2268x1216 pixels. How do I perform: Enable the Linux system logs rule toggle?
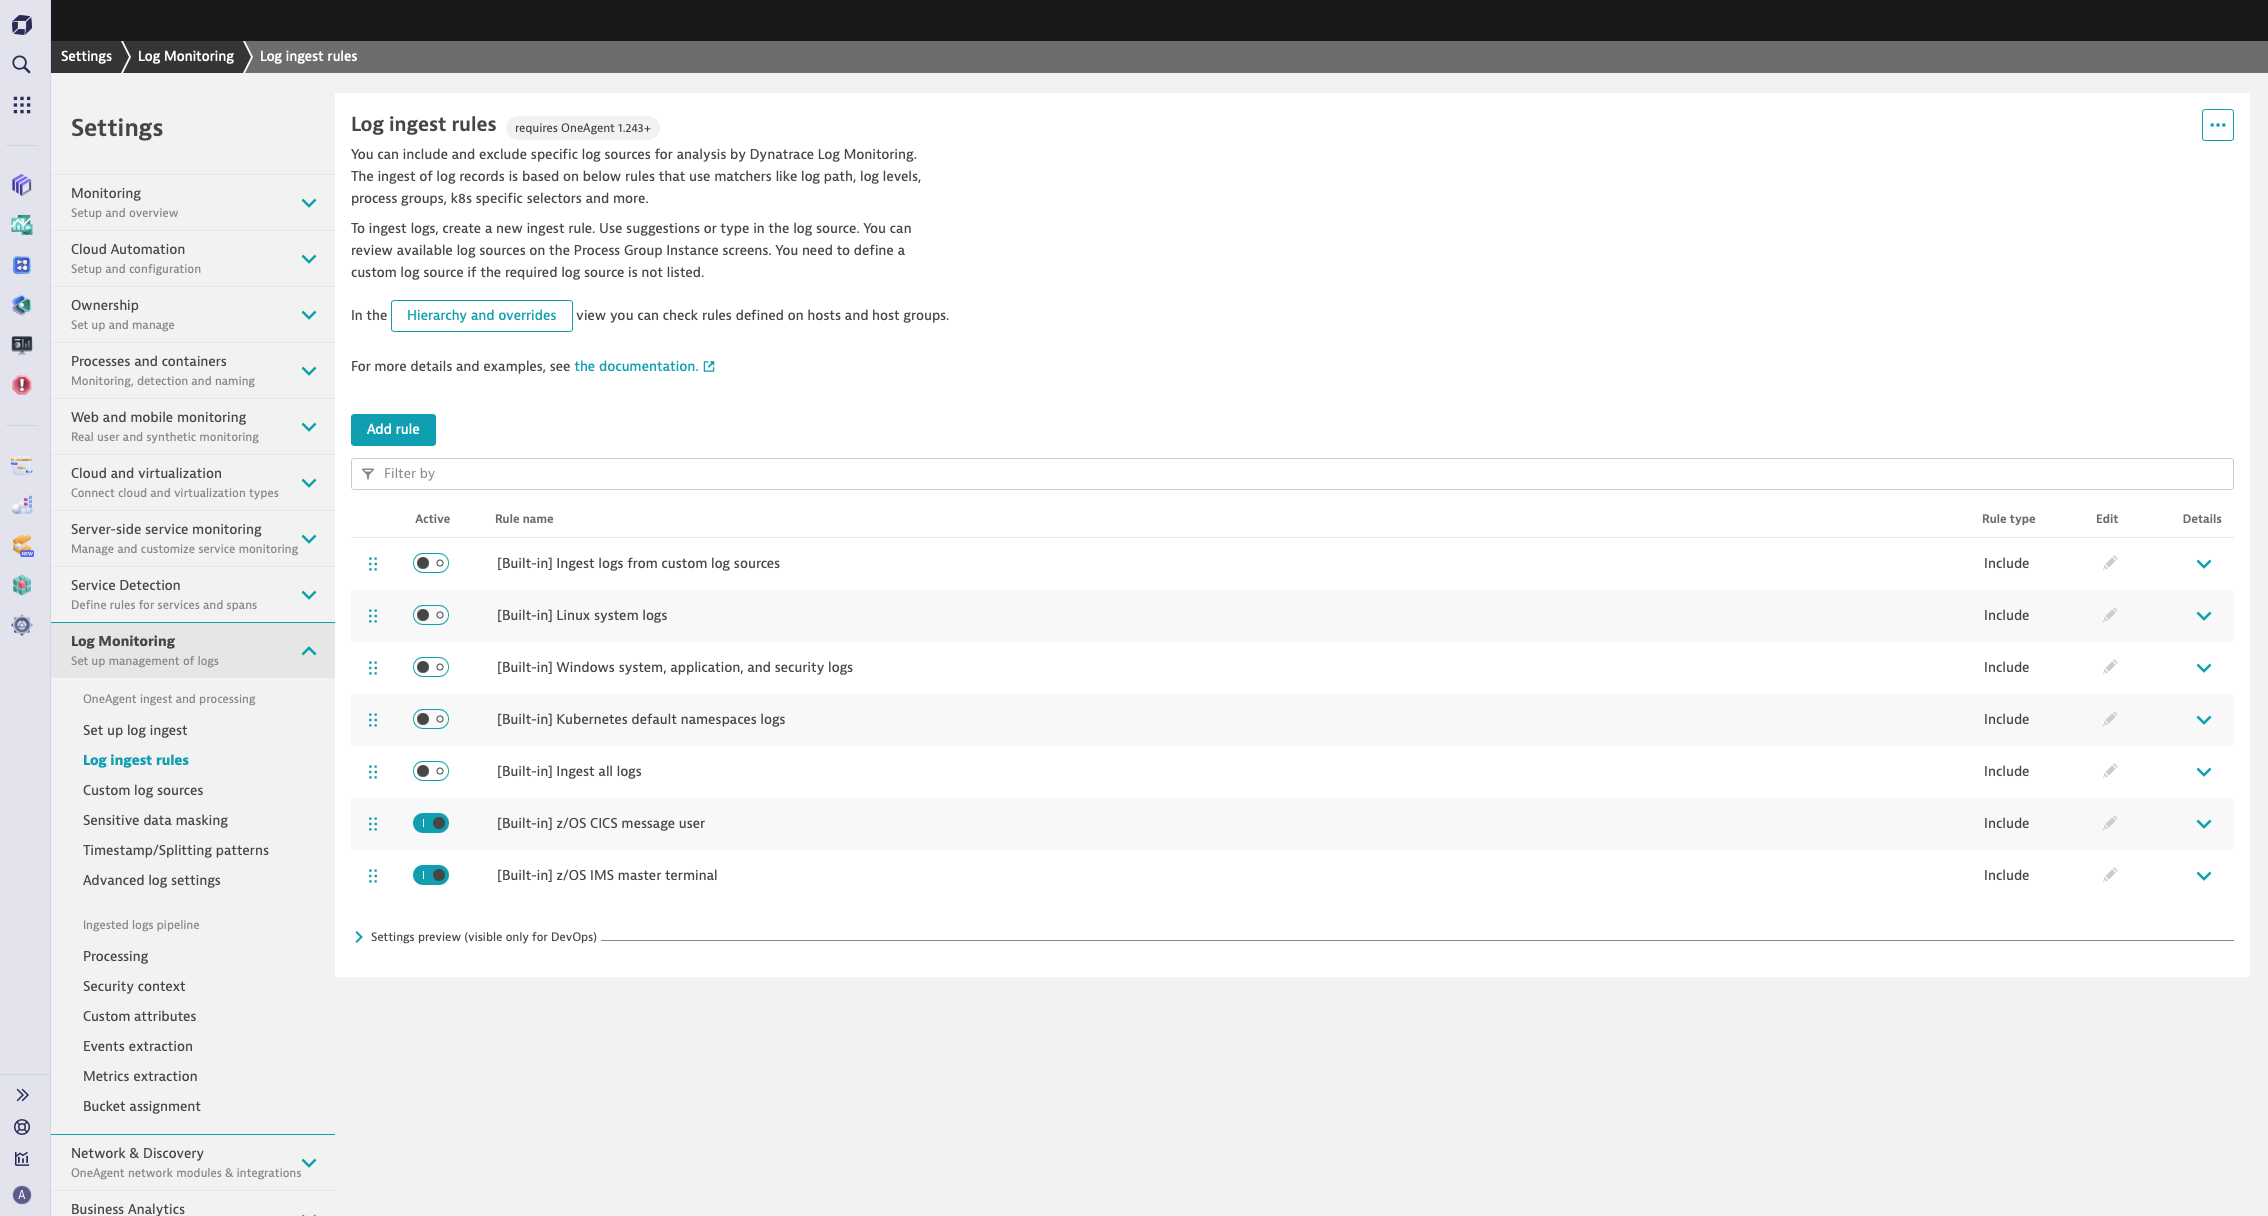431,615
